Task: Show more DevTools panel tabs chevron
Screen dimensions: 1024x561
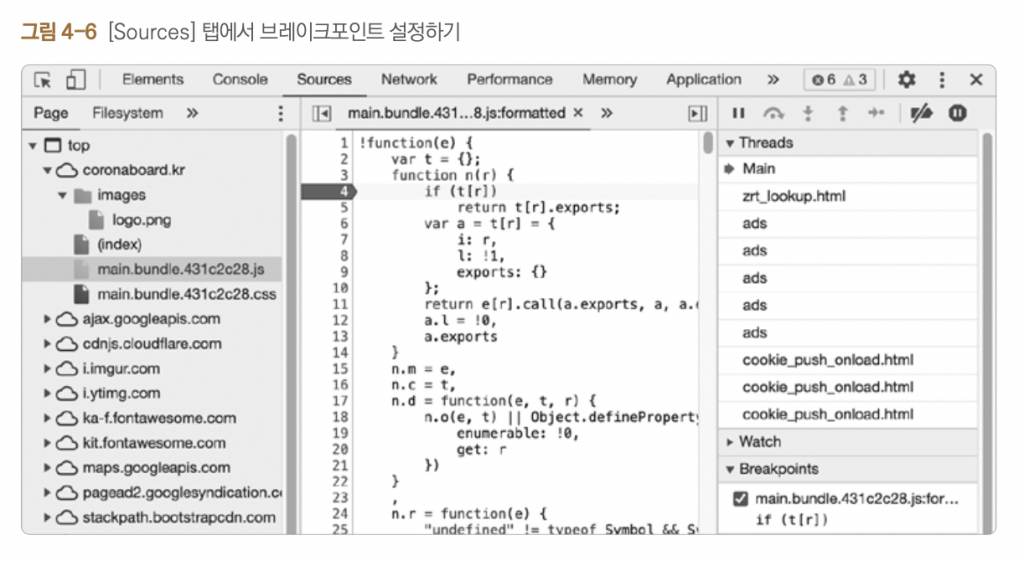Action: click(x=773, y=80)
